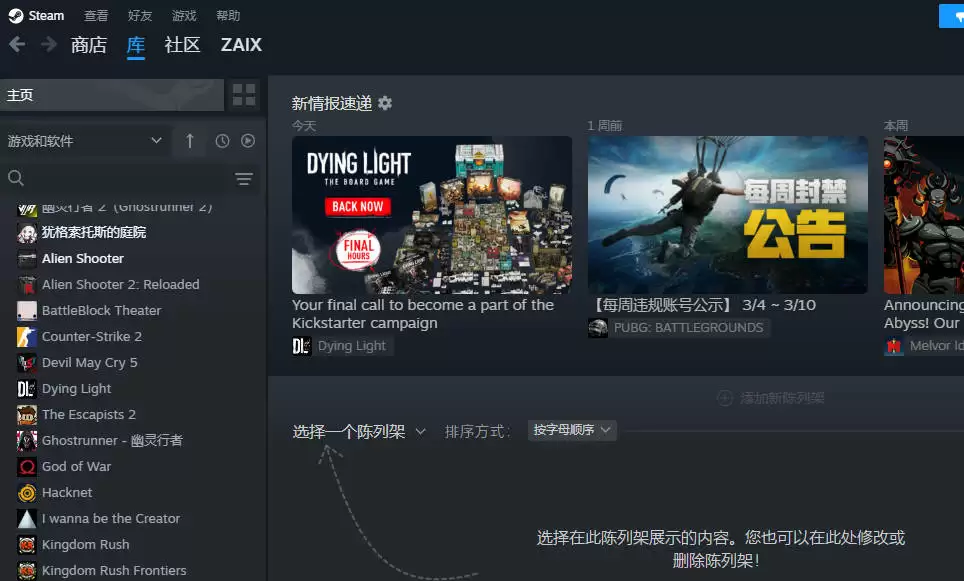Switch to grid collections view icon
This screenshot has height=581, width=964.
tap(244, 95)
